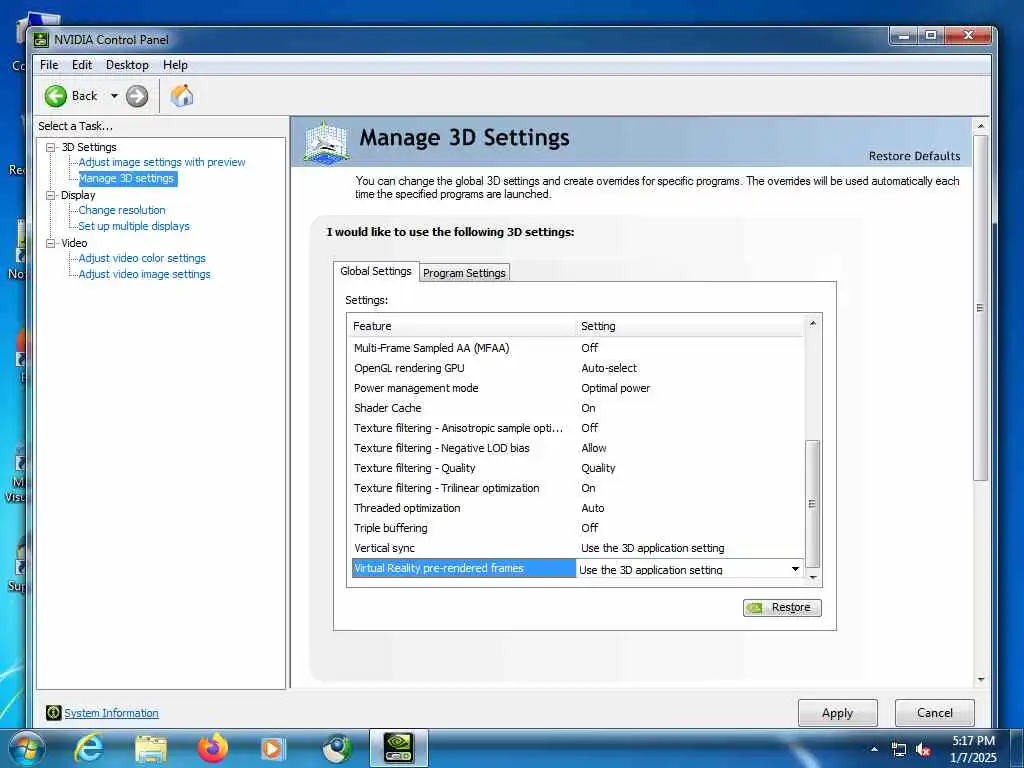
Task: Click the Restore button
Action: 782,607
